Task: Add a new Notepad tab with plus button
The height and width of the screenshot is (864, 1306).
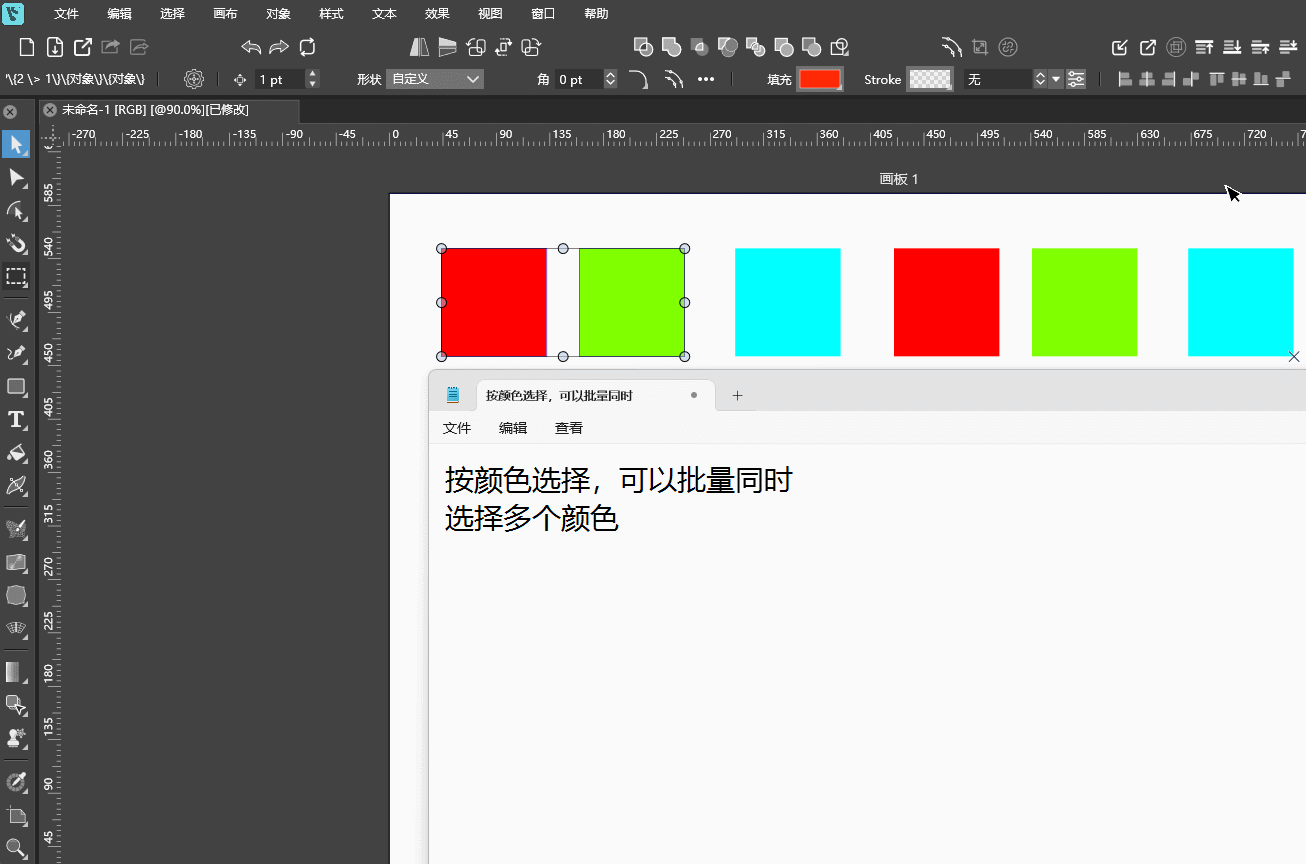Action: pyautogui.click(x=738, y=396)
